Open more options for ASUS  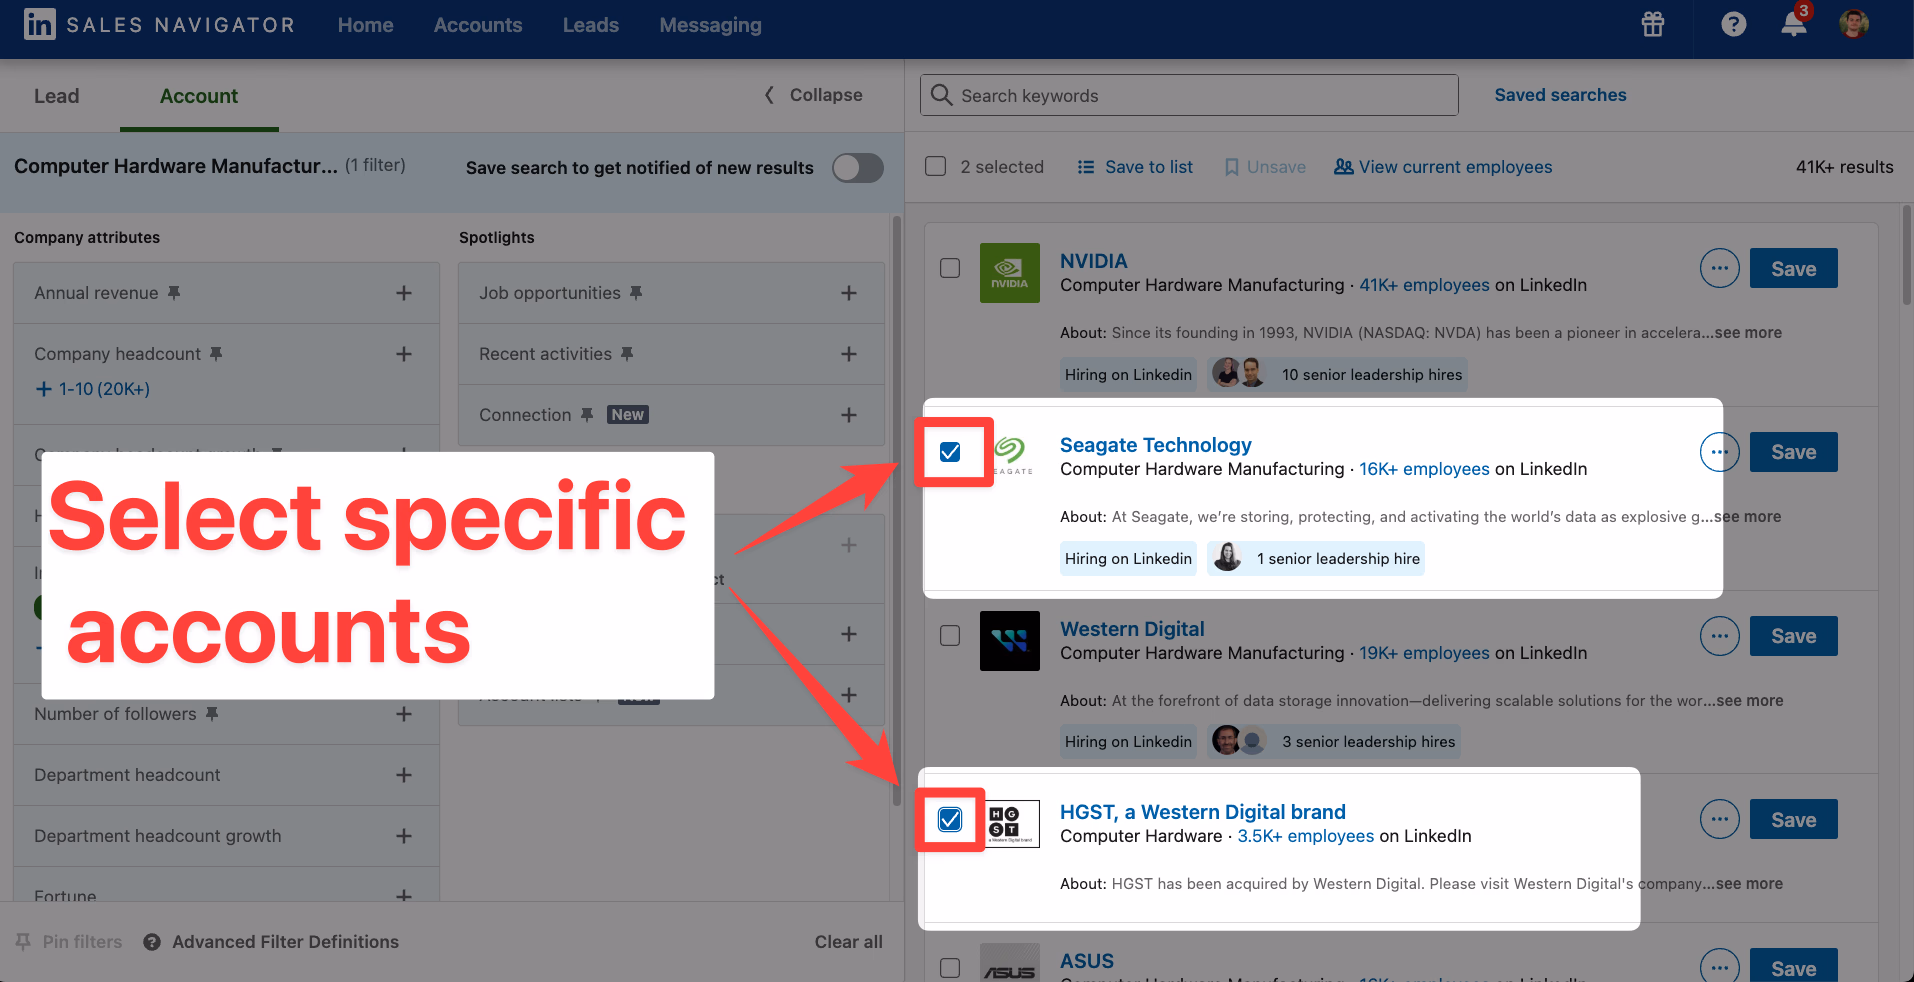[x=1720, y=967]
